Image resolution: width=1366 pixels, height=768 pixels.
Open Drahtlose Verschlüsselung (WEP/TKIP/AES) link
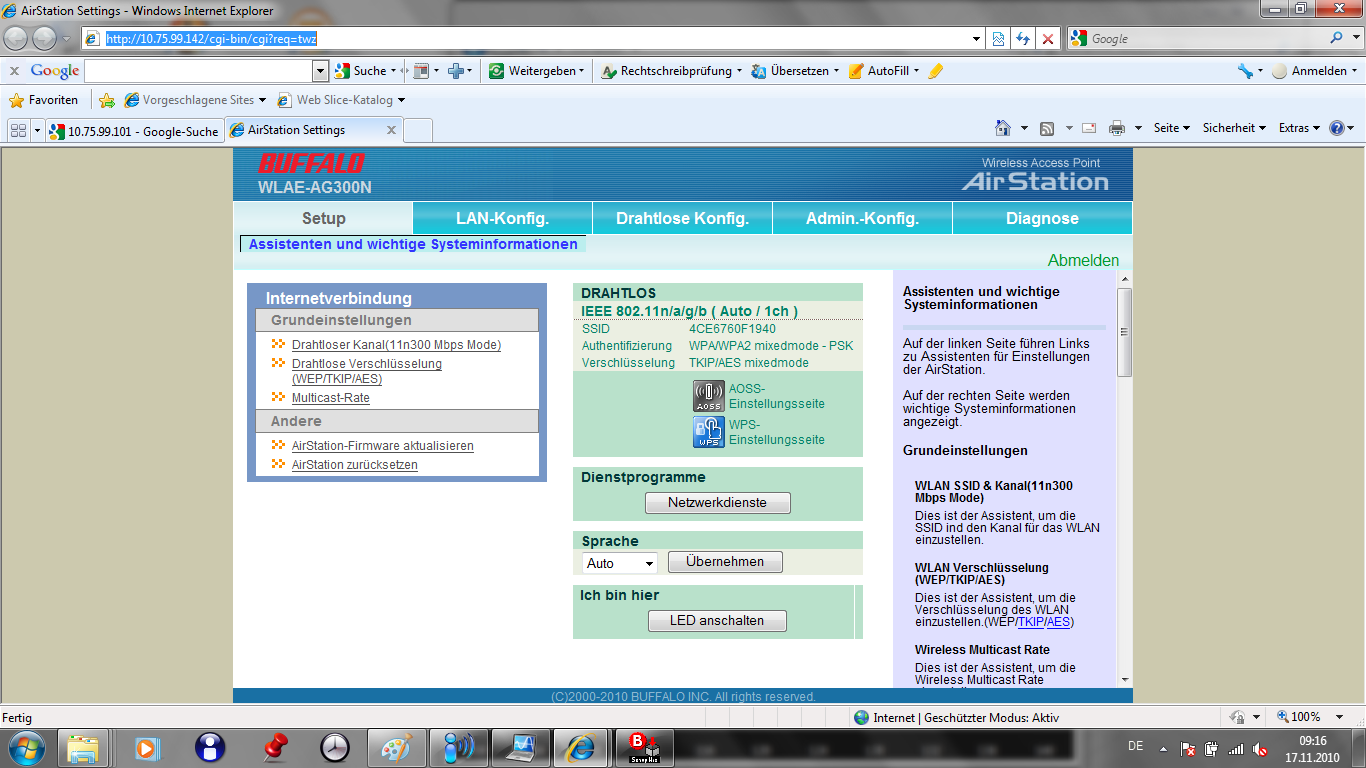pos(366,371)
